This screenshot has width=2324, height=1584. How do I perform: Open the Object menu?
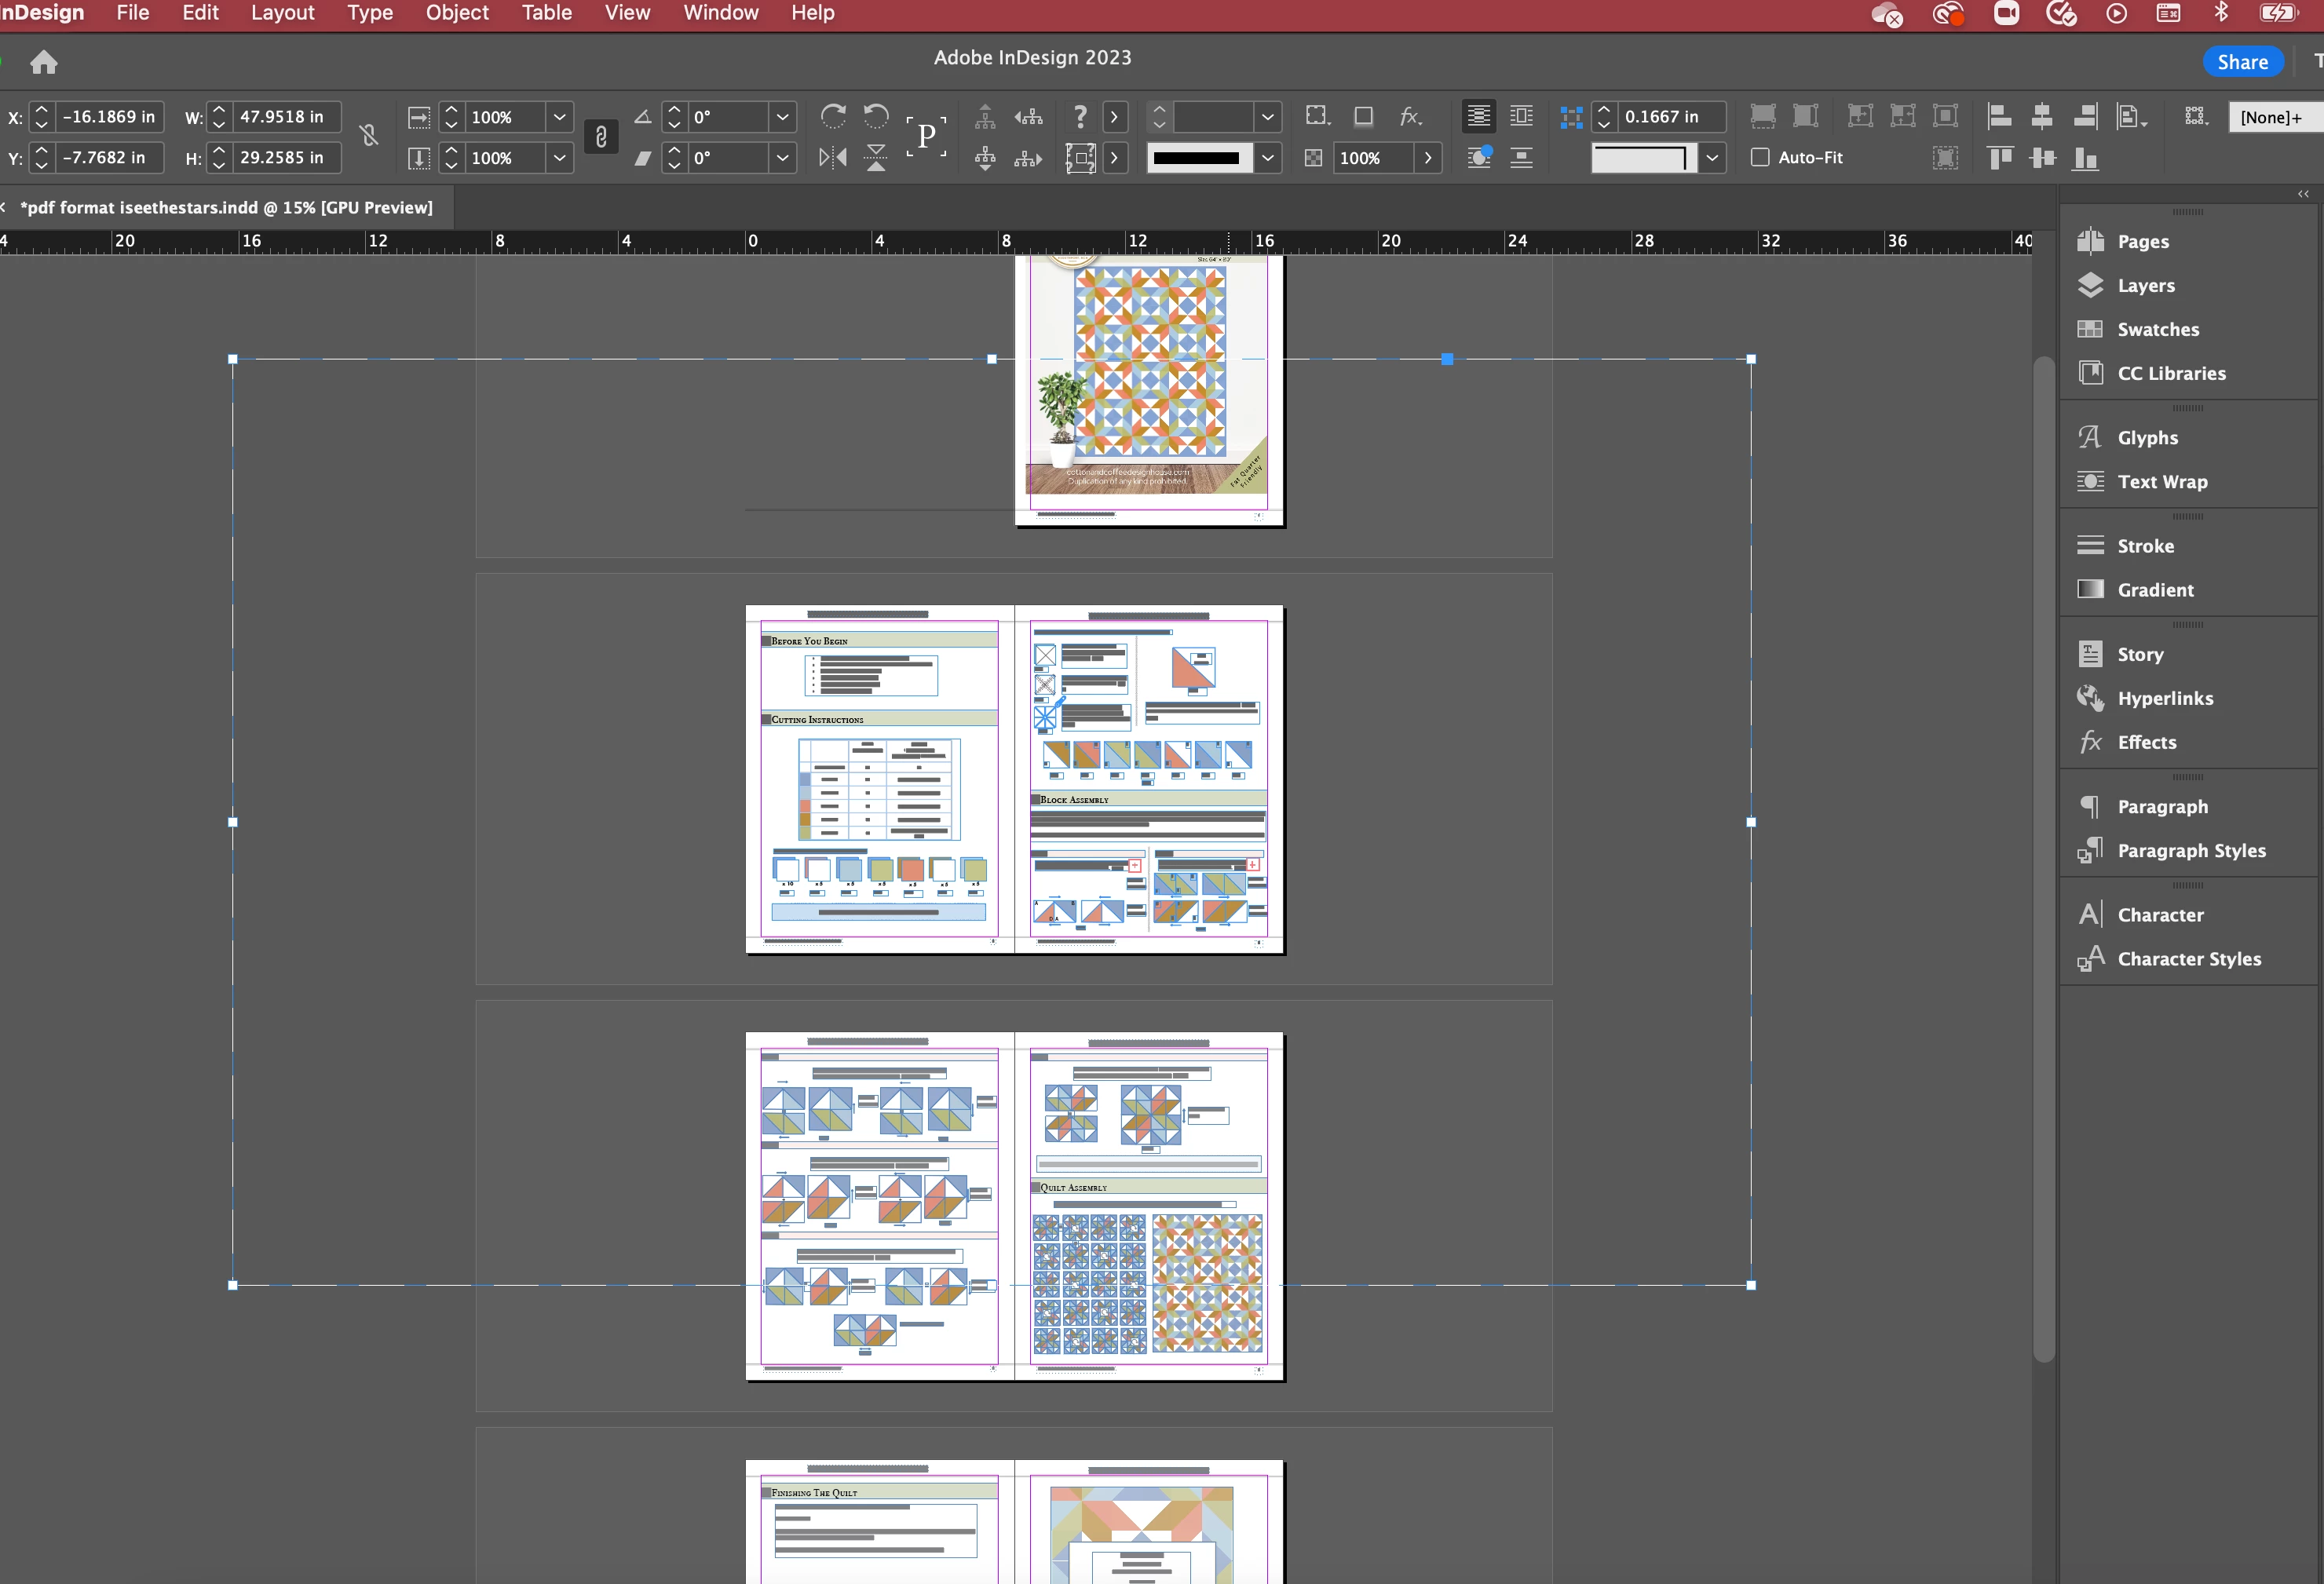(x=456, y=13)
